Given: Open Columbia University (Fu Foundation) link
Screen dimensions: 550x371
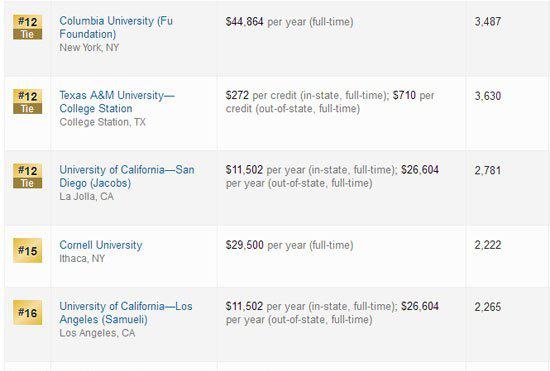Looking at the screenshot, I should coord(116,27).
